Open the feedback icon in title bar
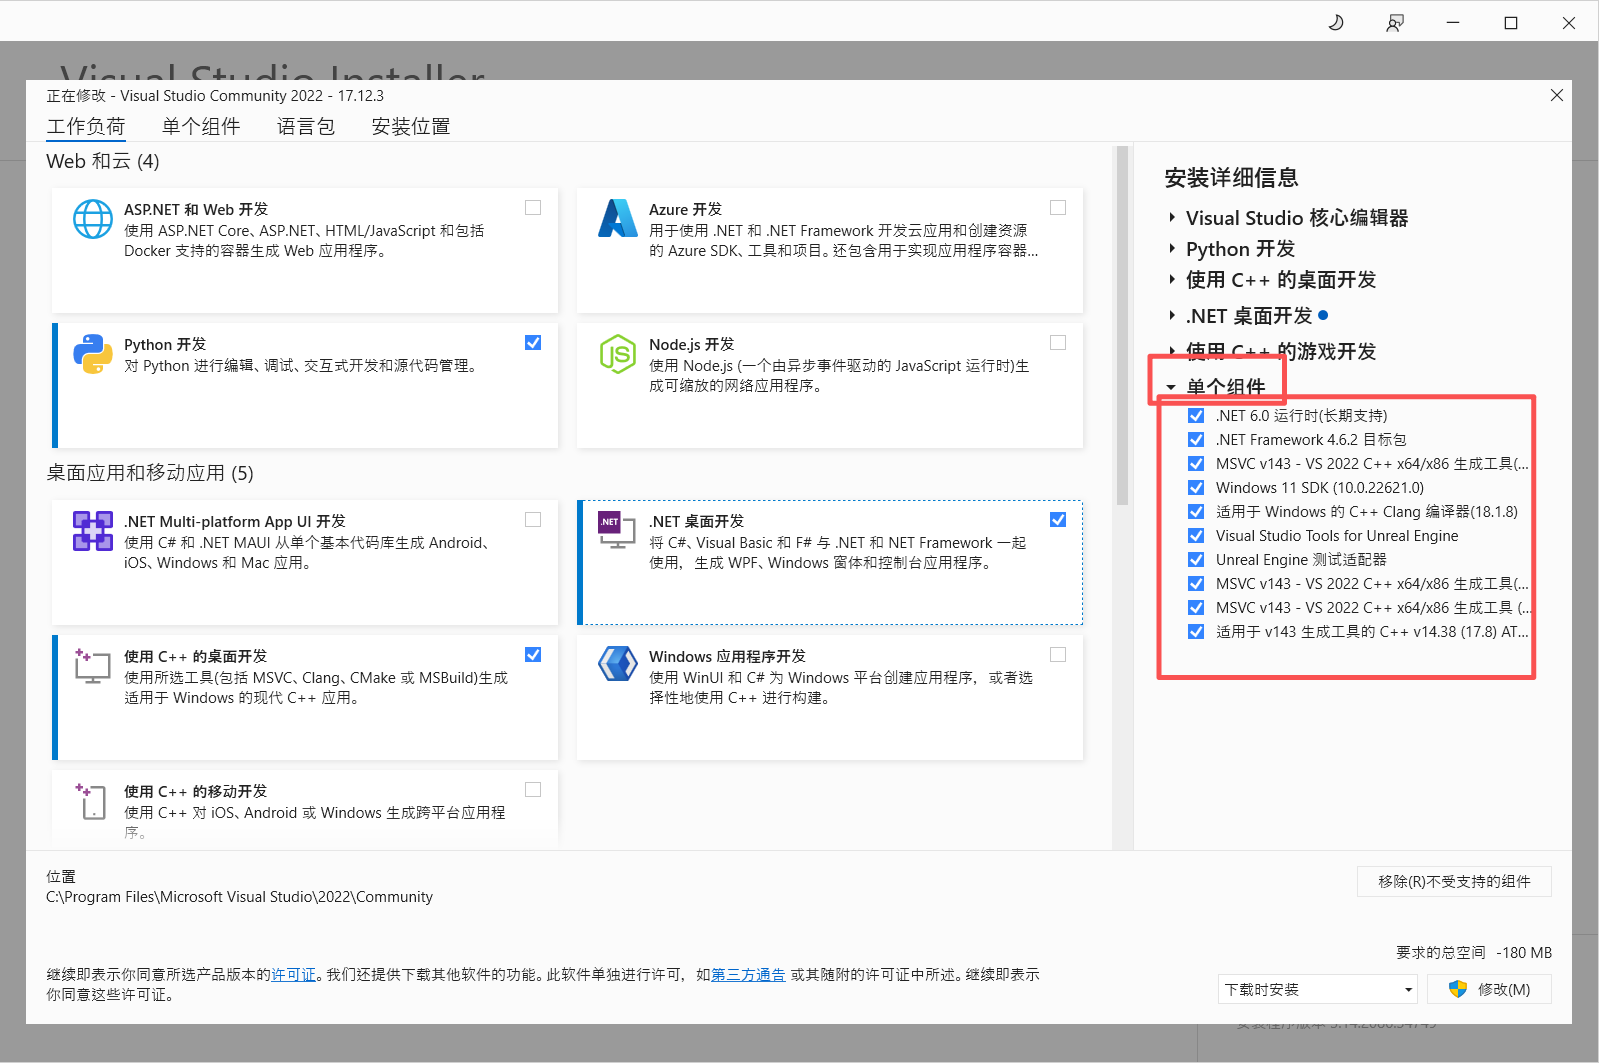 1395,22
